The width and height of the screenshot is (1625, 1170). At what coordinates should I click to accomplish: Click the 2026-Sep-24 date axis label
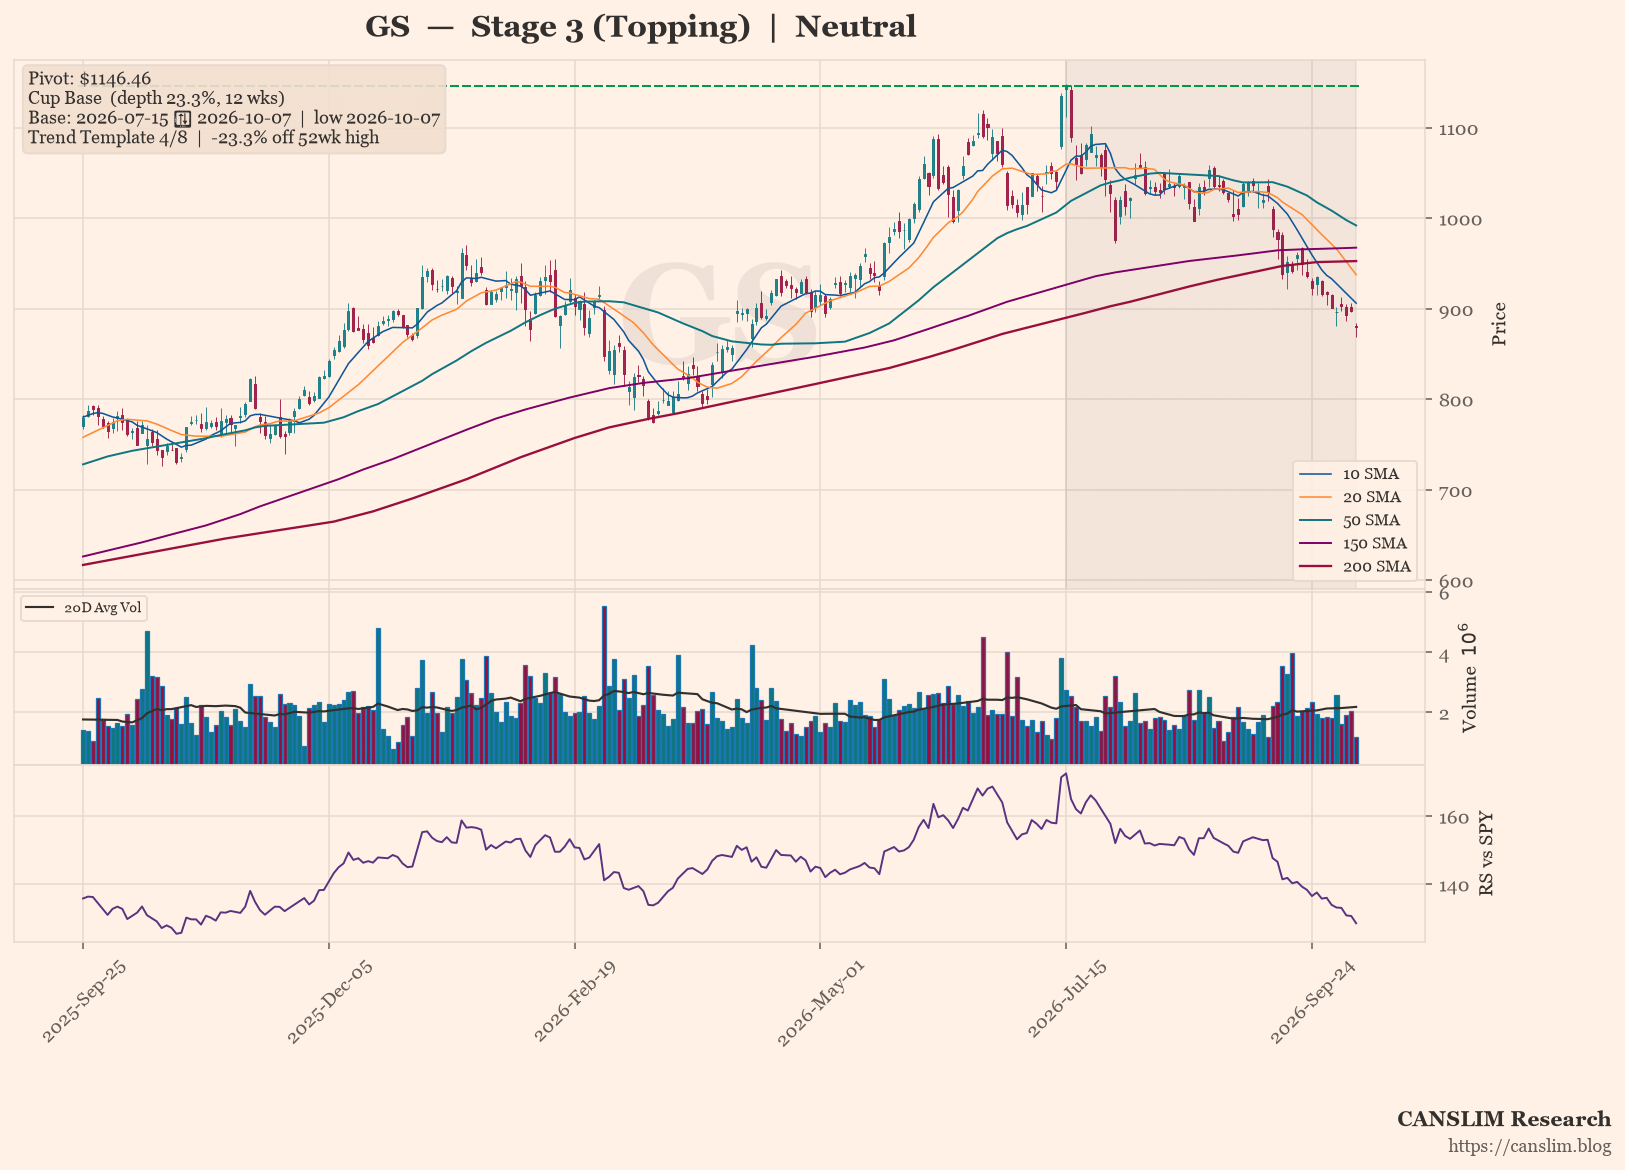[x=1314, y=1003]
